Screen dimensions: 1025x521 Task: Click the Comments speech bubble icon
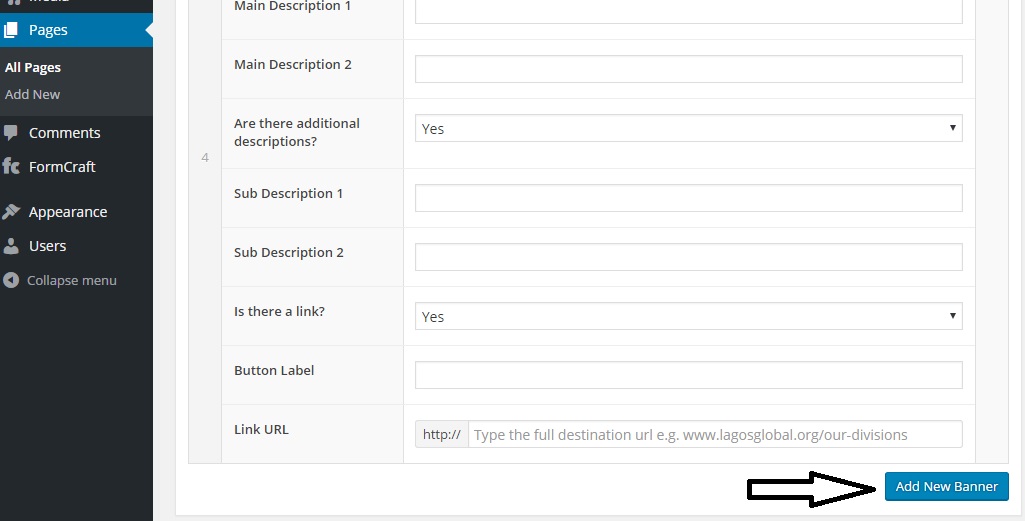tap(11, 133)
